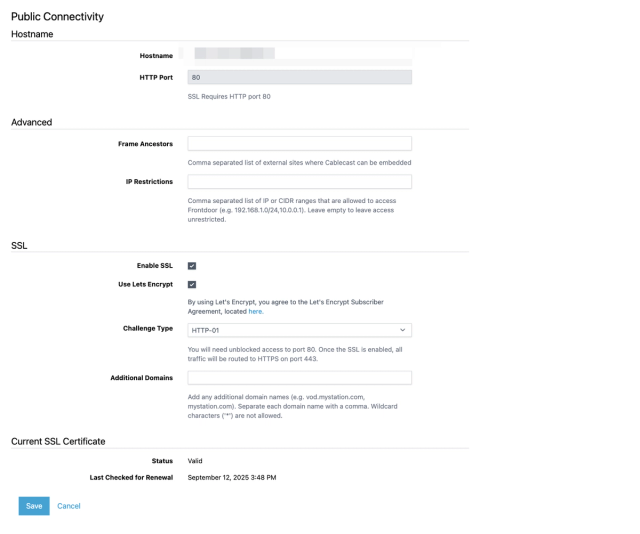This screenshot has width=640, height=534.
Task: Click the blurred Hostname input field
Action: pyautogui.click(x=300, y=55)
